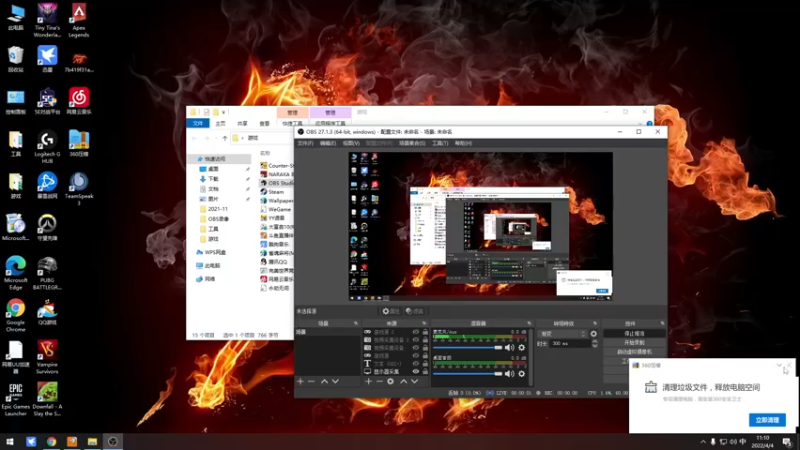
Task: Click 立即清理 in the 360 popup
Action: point(767,420)
